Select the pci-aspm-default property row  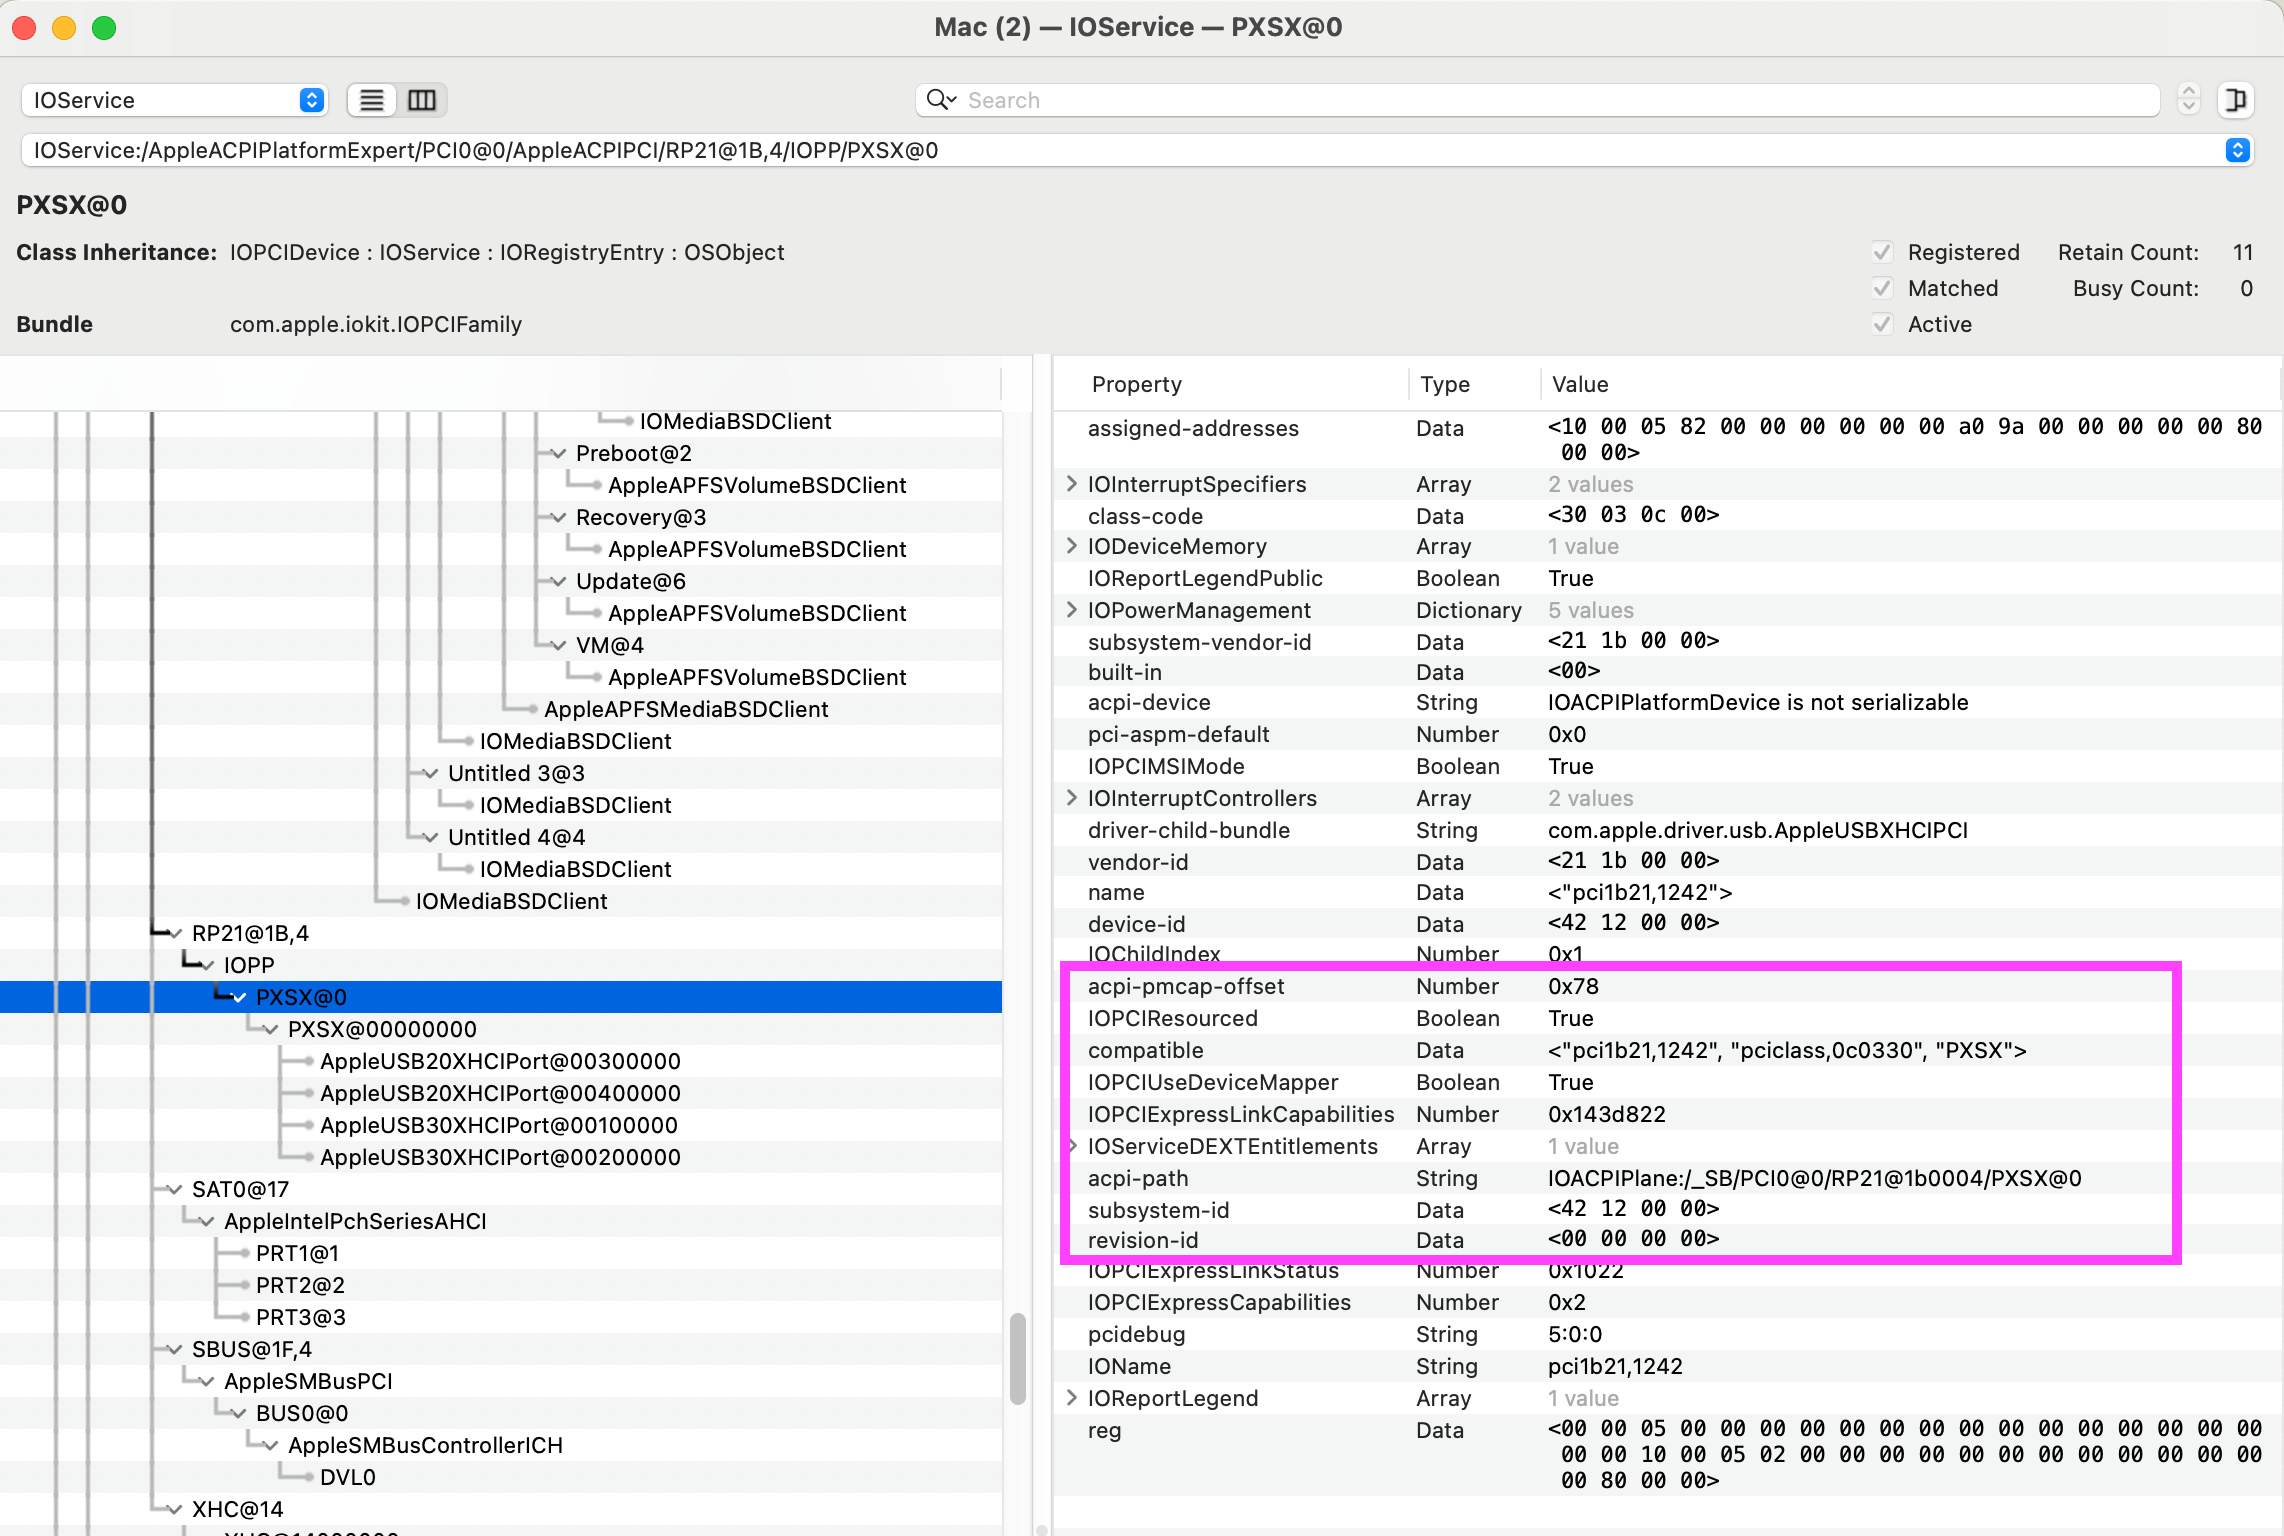[1668, 734]
